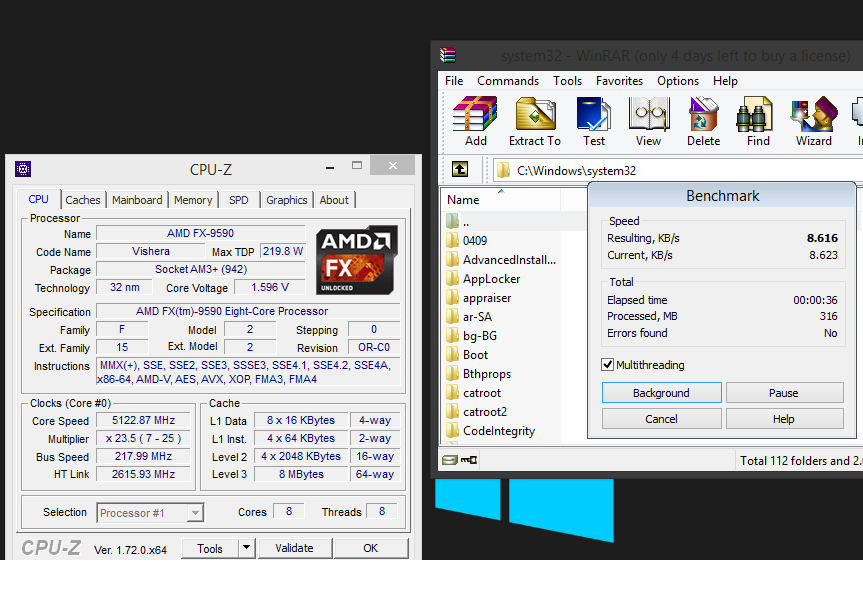
Task: Select the CPU tab in CPU-Z
Action: 39,199
